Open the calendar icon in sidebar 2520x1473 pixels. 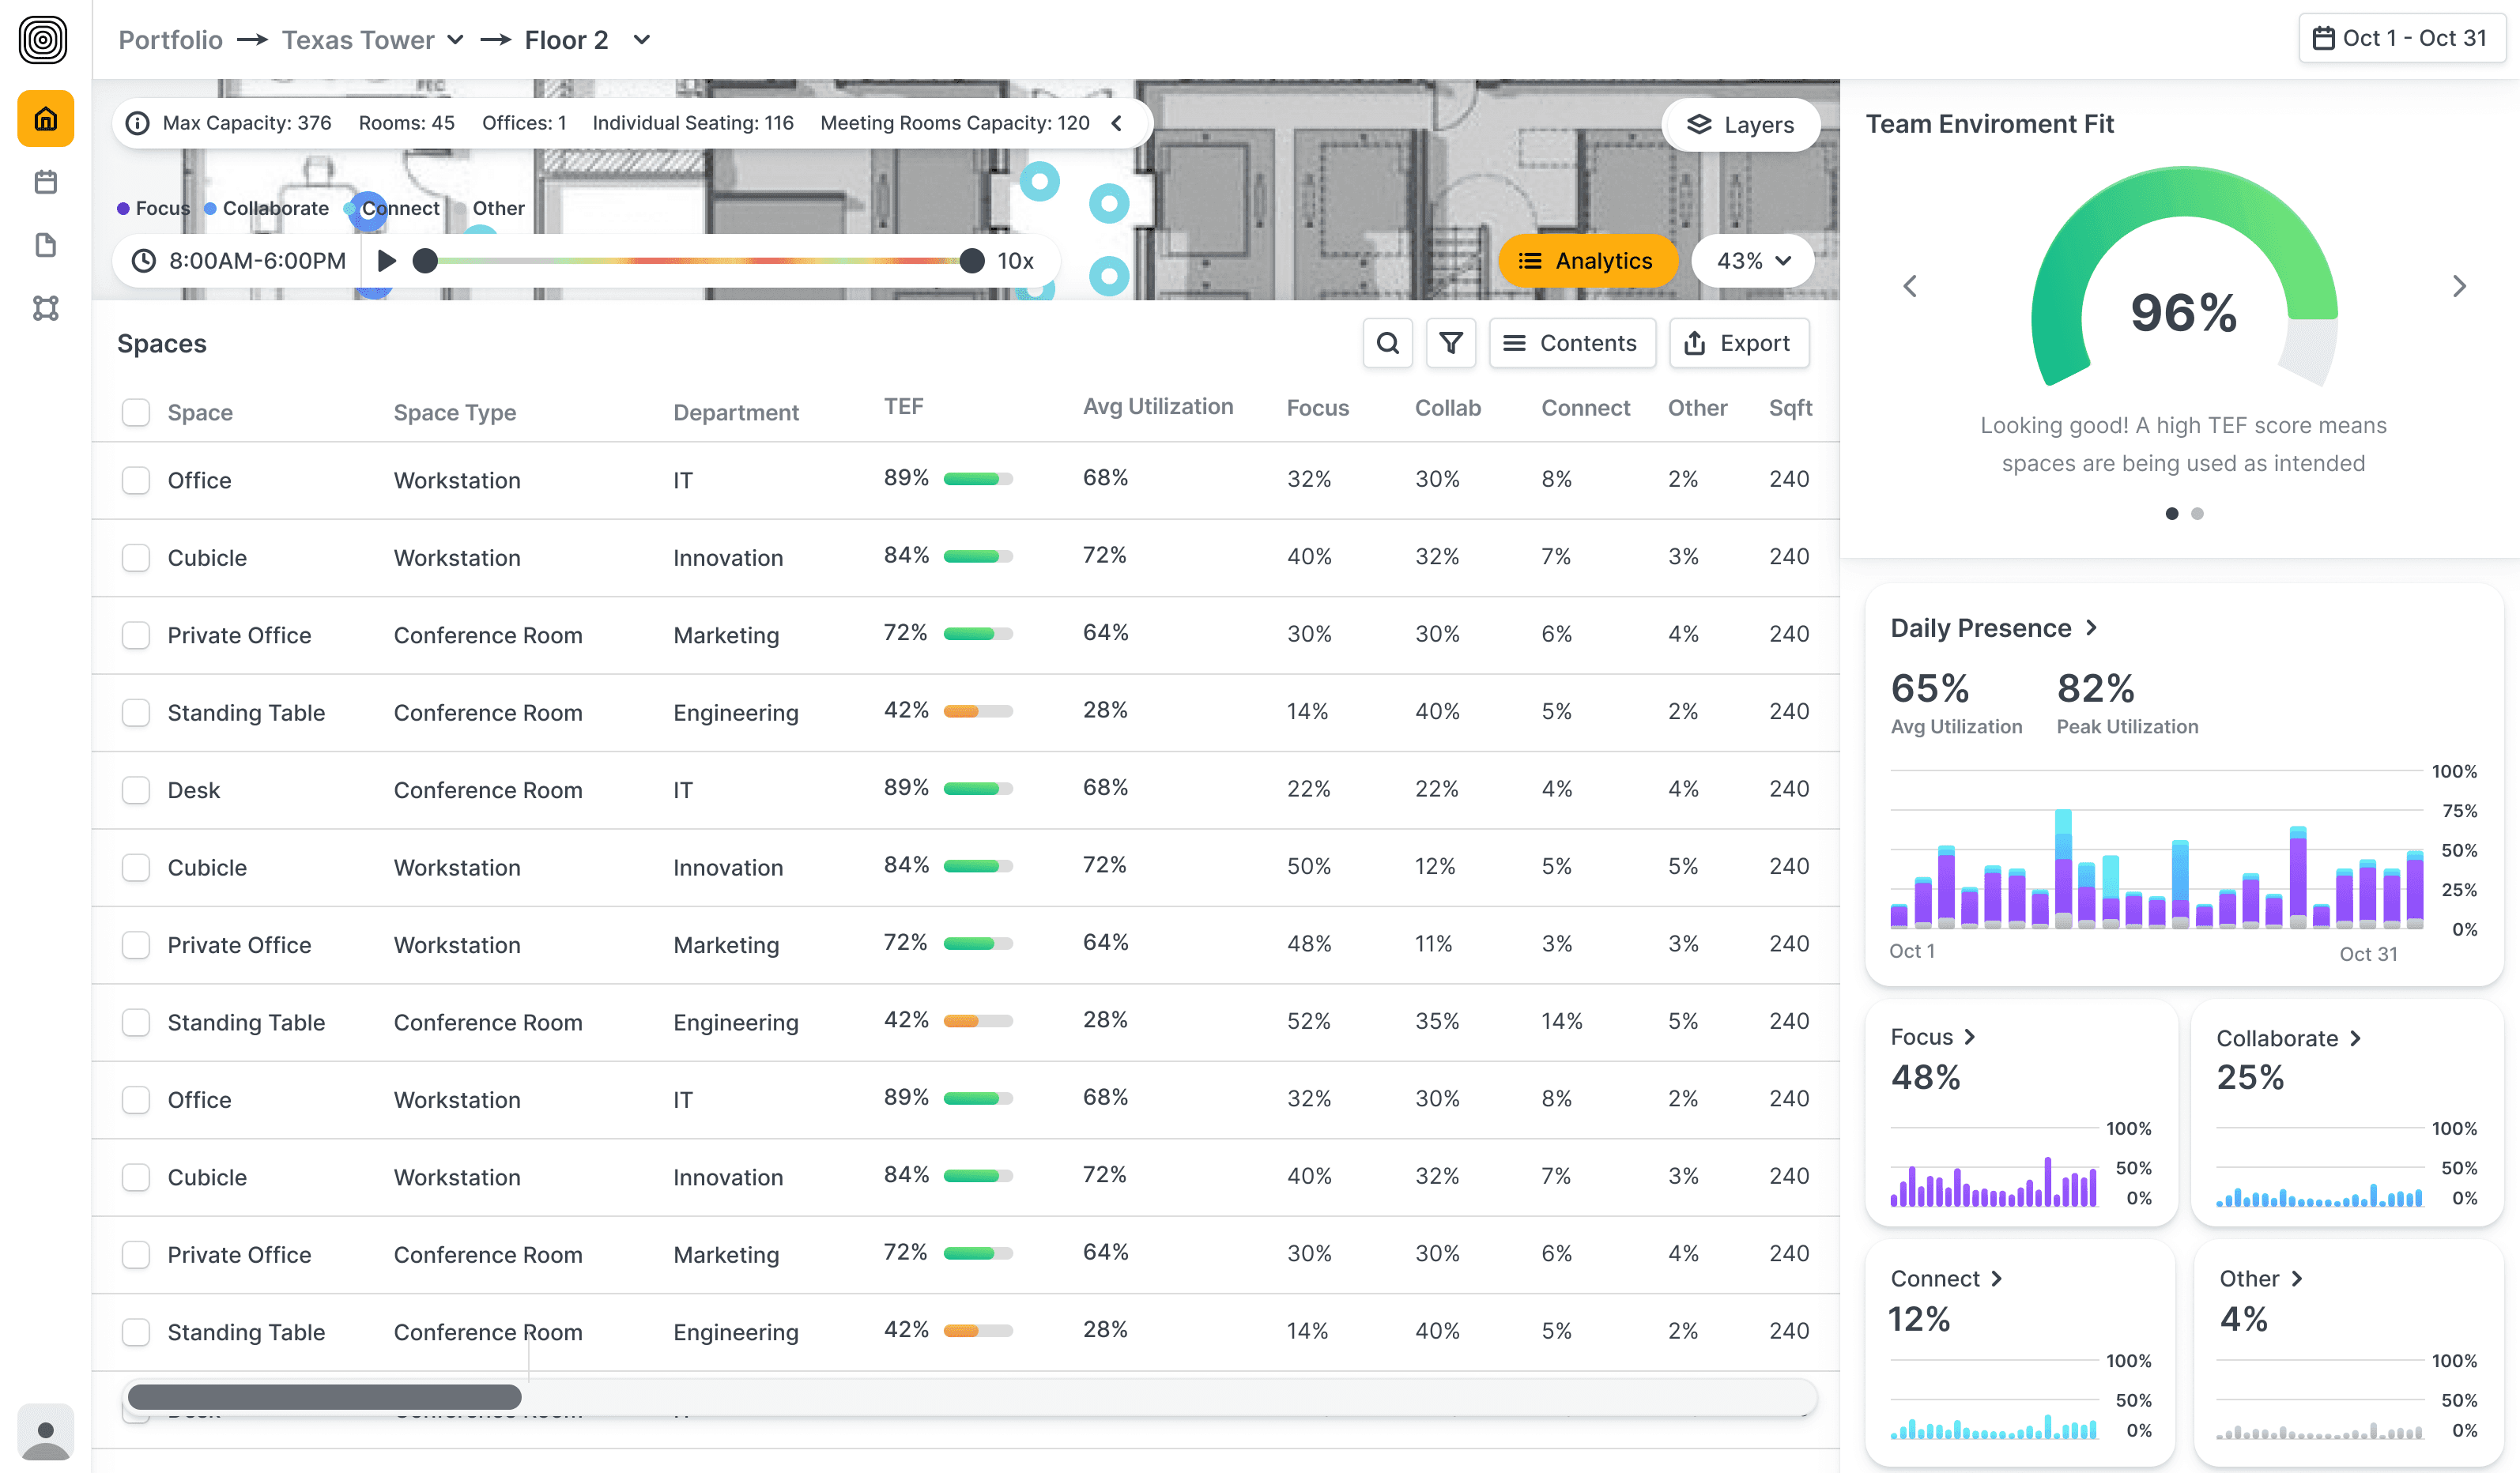45,182
